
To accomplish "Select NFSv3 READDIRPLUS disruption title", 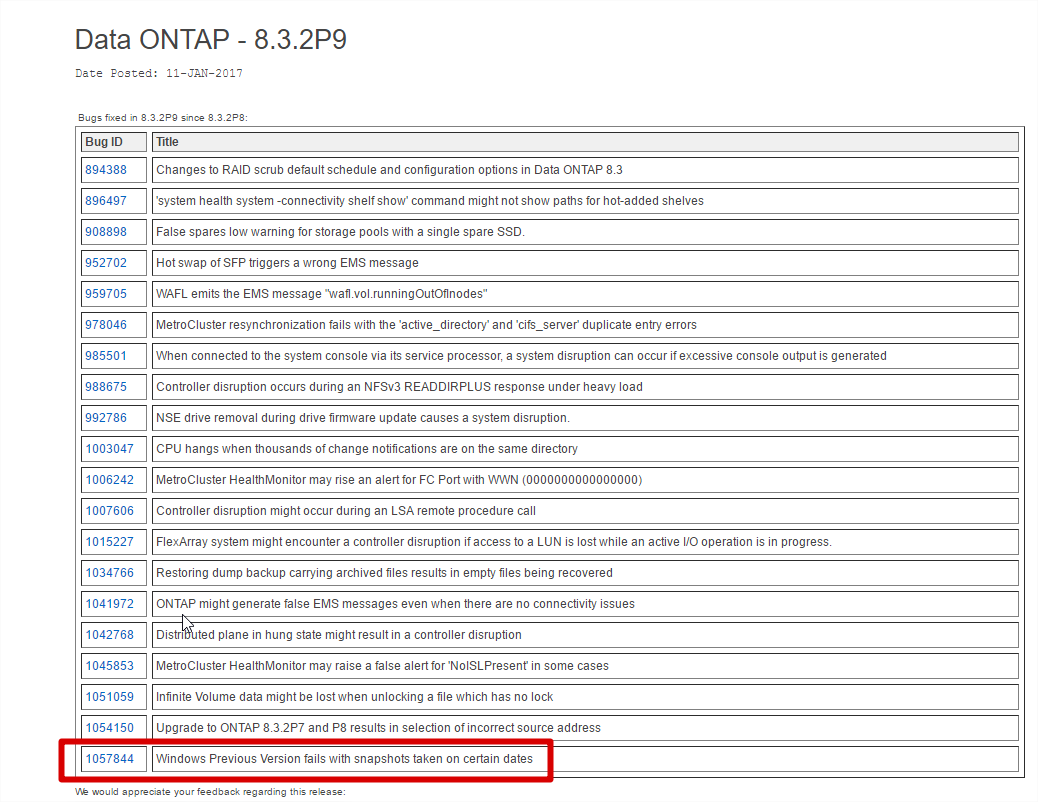I will point(399,387).
